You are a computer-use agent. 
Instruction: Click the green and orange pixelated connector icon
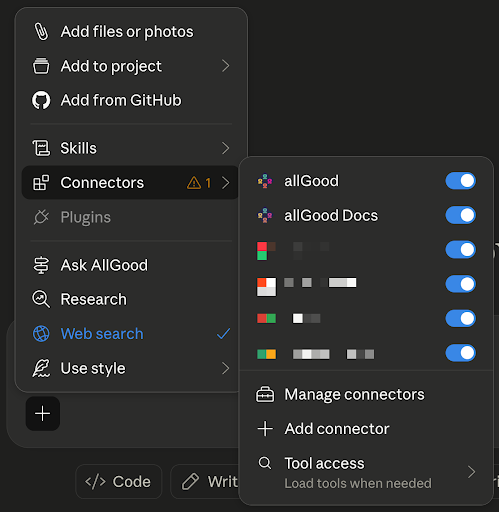[266, 354]
